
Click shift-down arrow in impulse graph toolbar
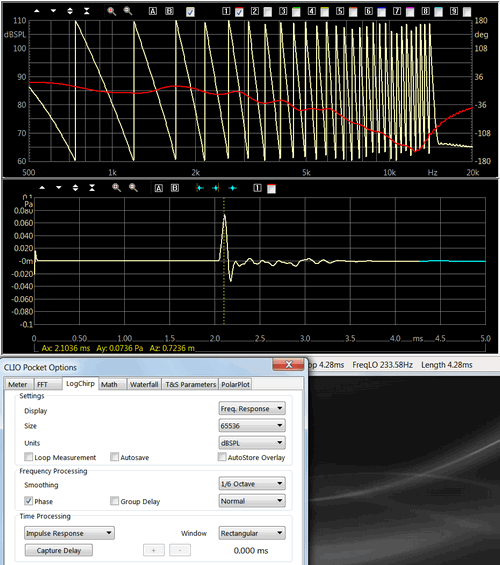59,188
